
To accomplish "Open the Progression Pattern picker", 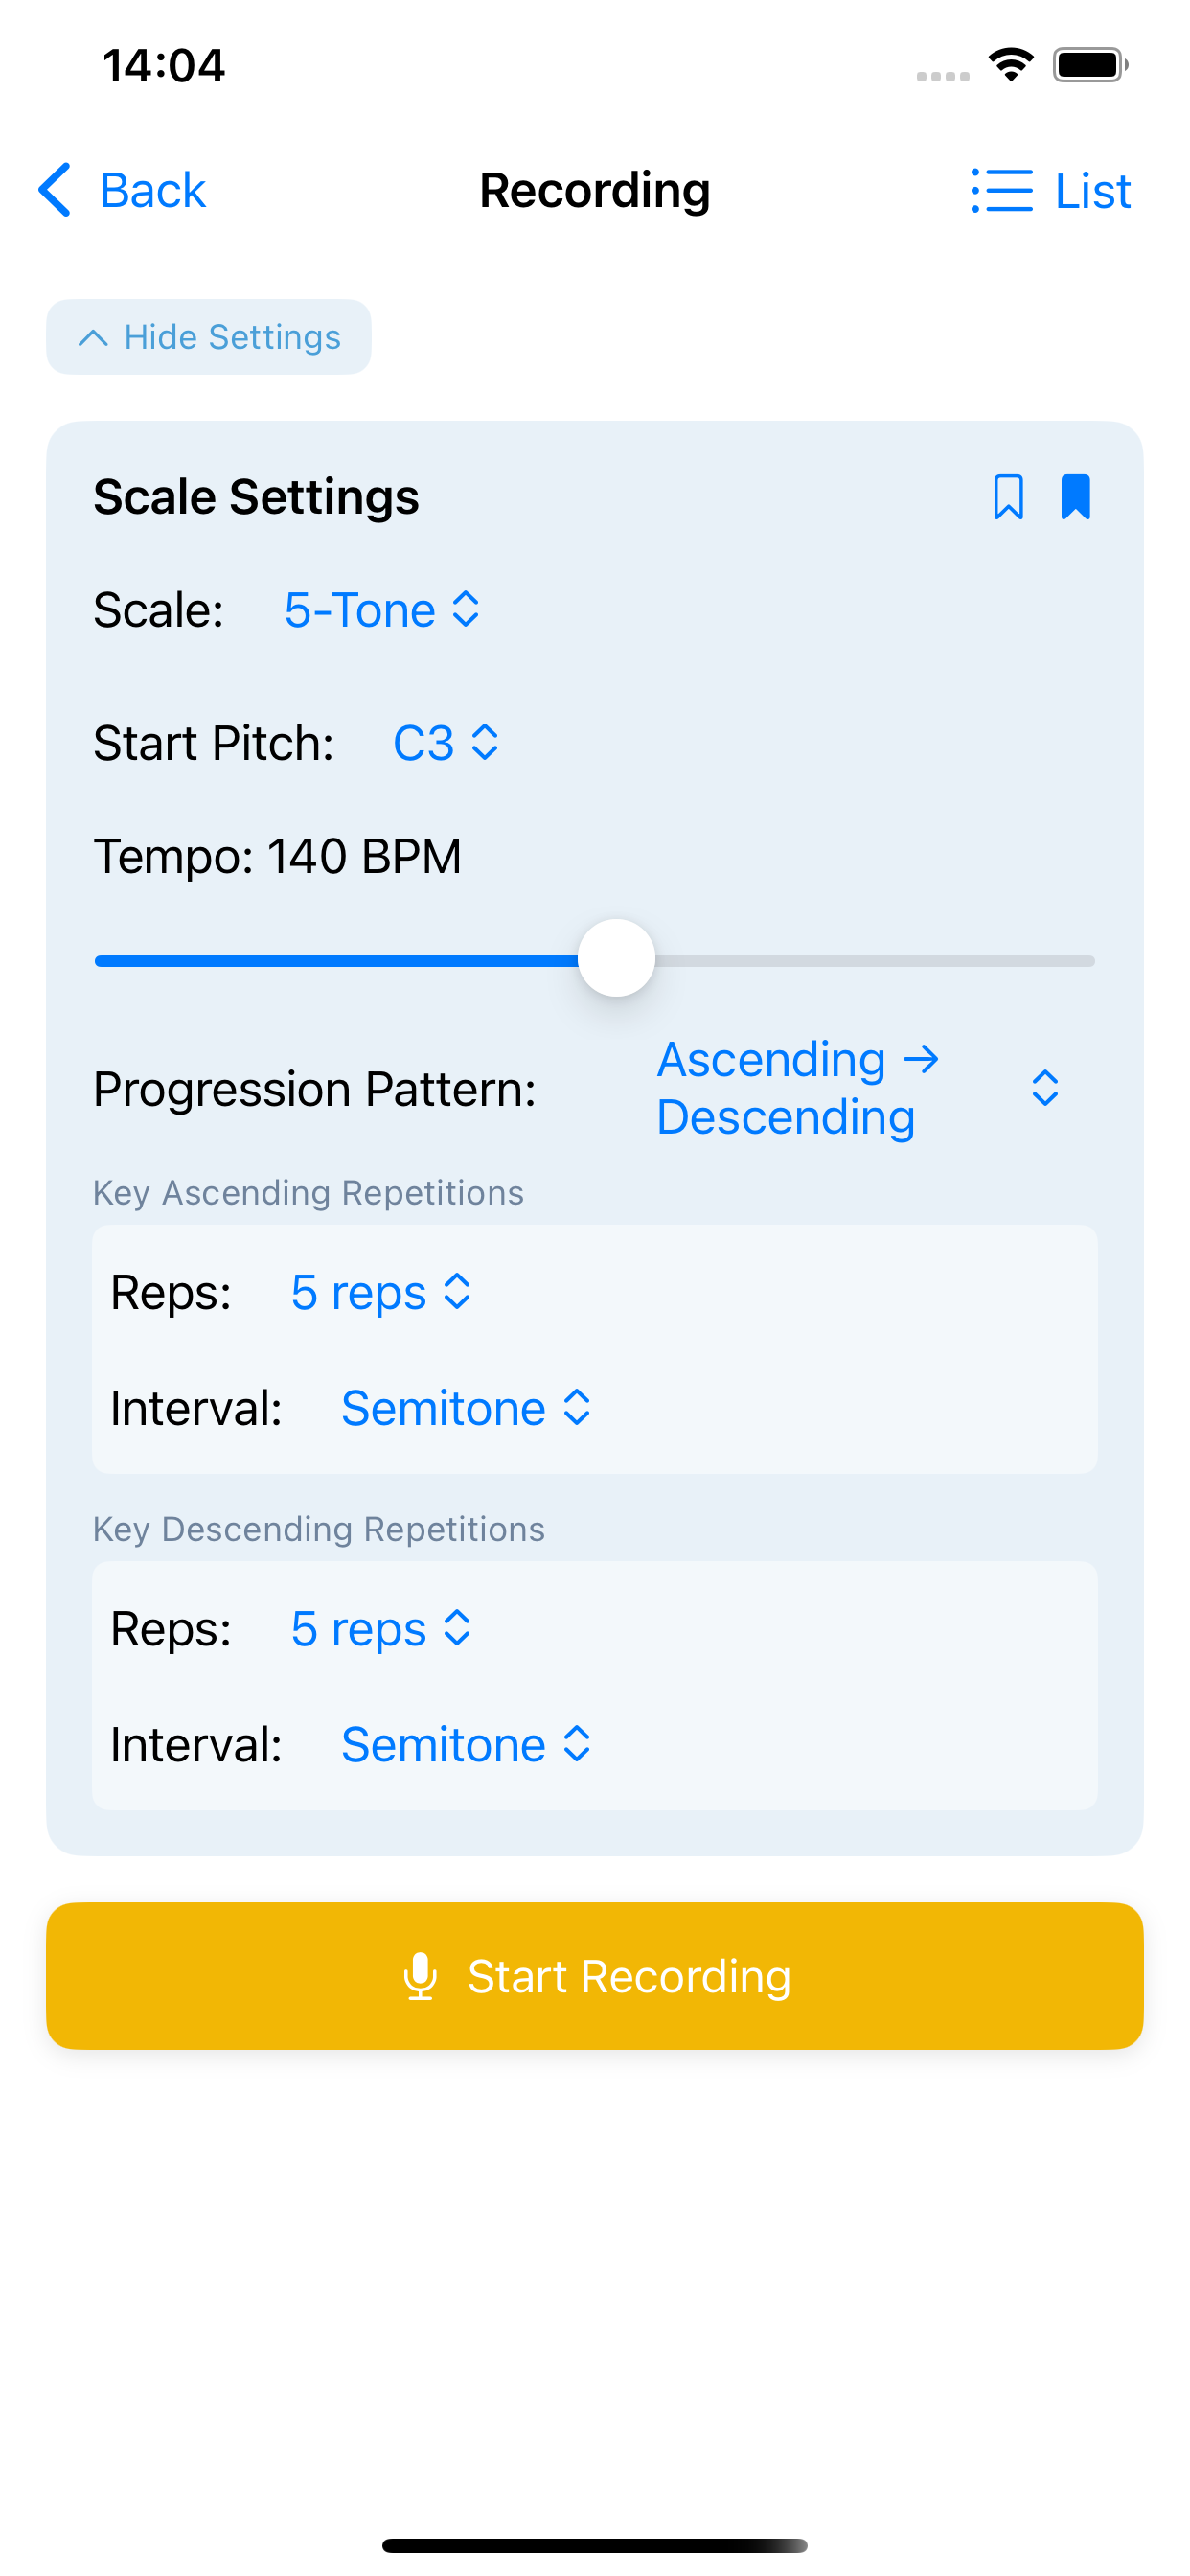I will 857,1088.
